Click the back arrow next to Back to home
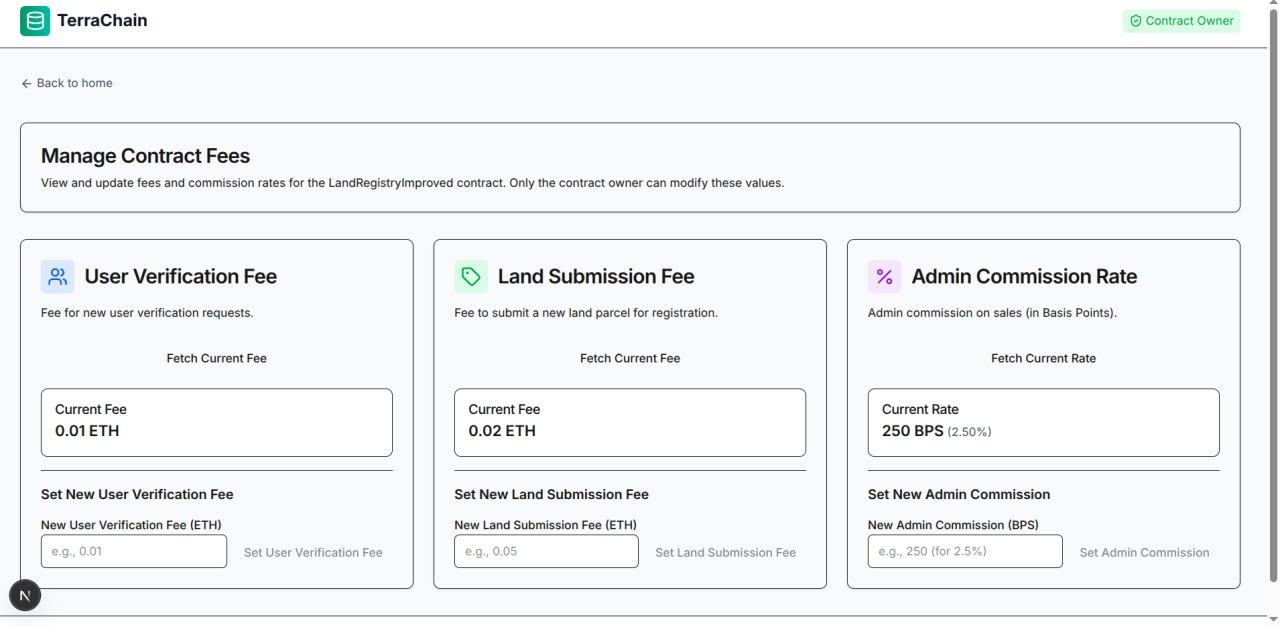 (x=26, y=83)
